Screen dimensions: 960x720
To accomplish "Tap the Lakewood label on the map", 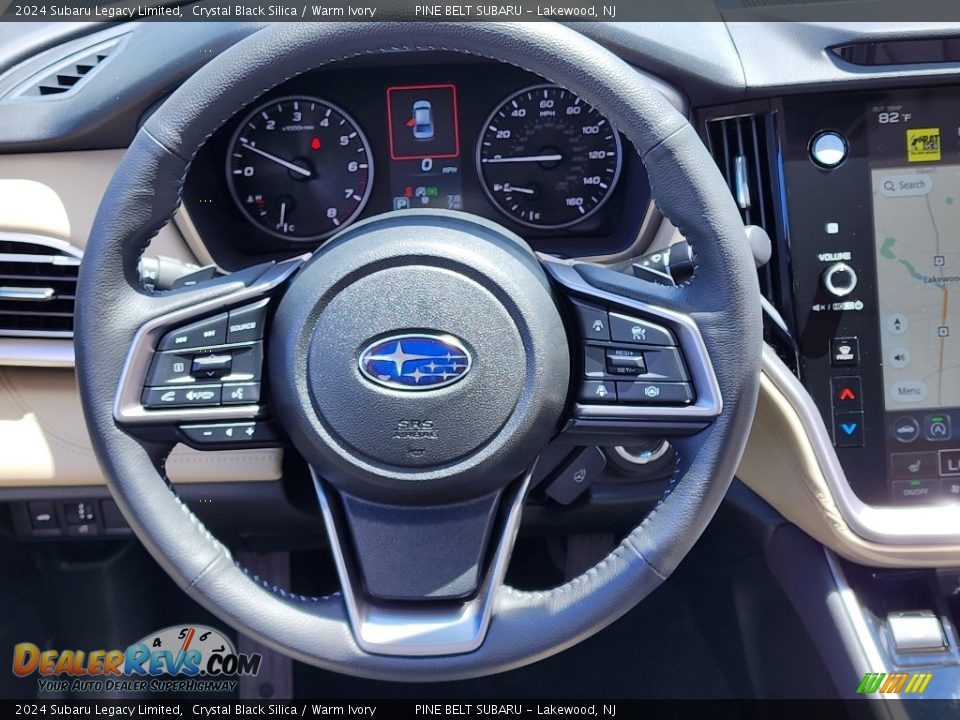I will [x=941, y=279].
